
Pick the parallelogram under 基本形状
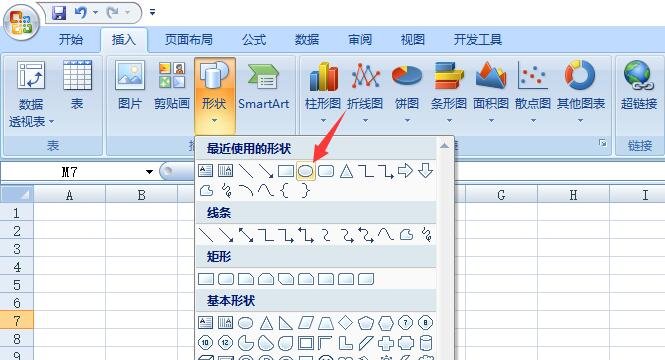[x=306, y=323]
